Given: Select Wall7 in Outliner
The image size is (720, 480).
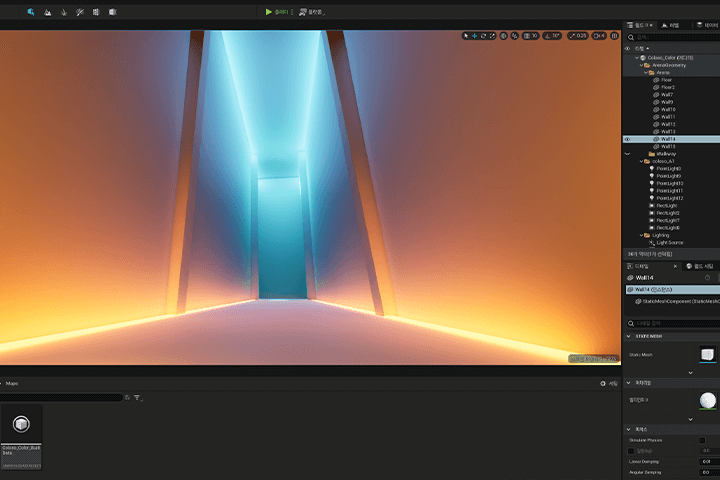Looking at the screenshot, I should [667, 95].
